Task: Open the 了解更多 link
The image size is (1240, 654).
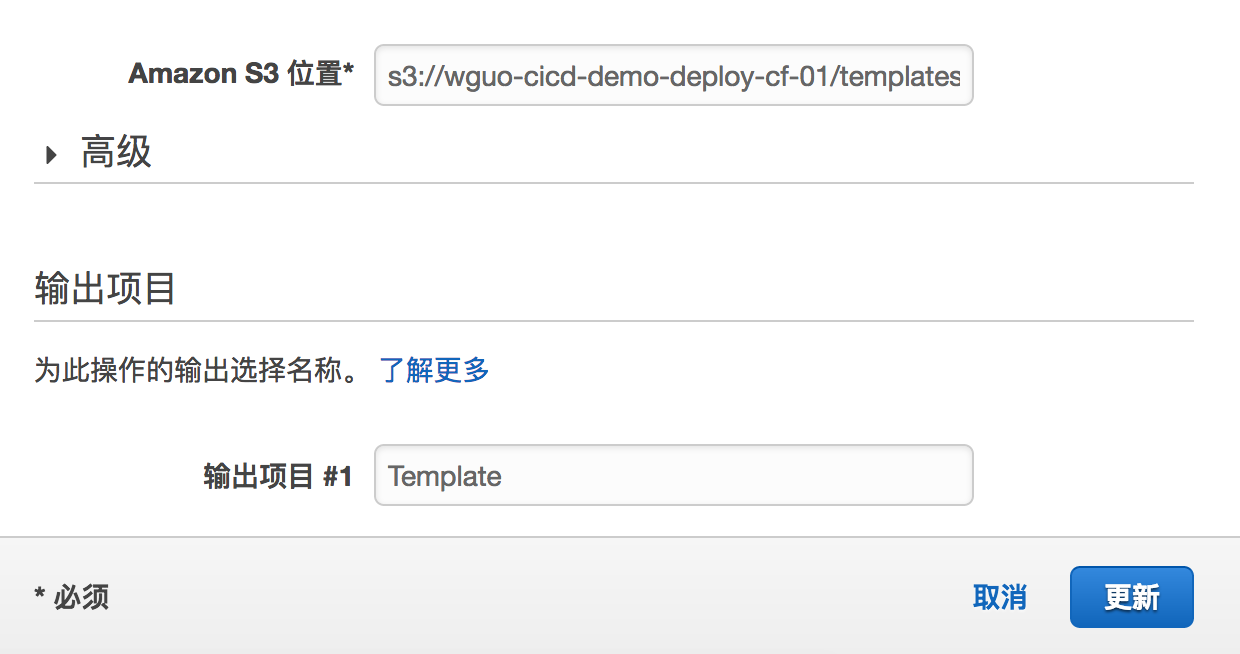Action: point(434,371)
